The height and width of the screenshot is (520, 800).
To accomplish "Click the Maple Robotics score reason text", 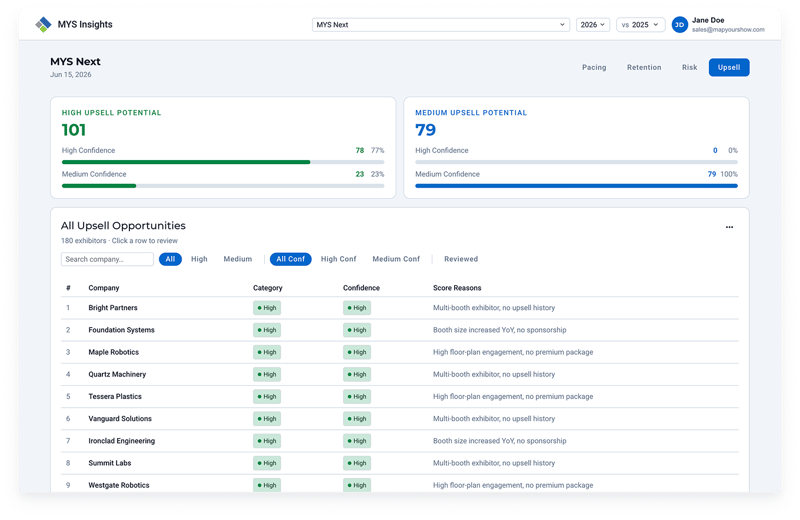I will 513,352.
